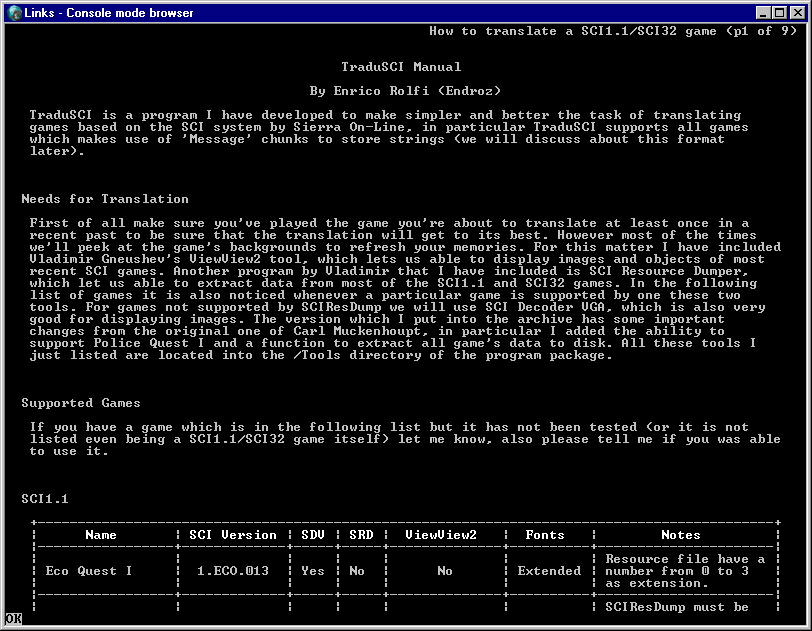This screenshot has height=631, width=812.
Task: Click the page title 'How to translate a SCI1.1/SCI32 game'
Action: coord(573,31)
